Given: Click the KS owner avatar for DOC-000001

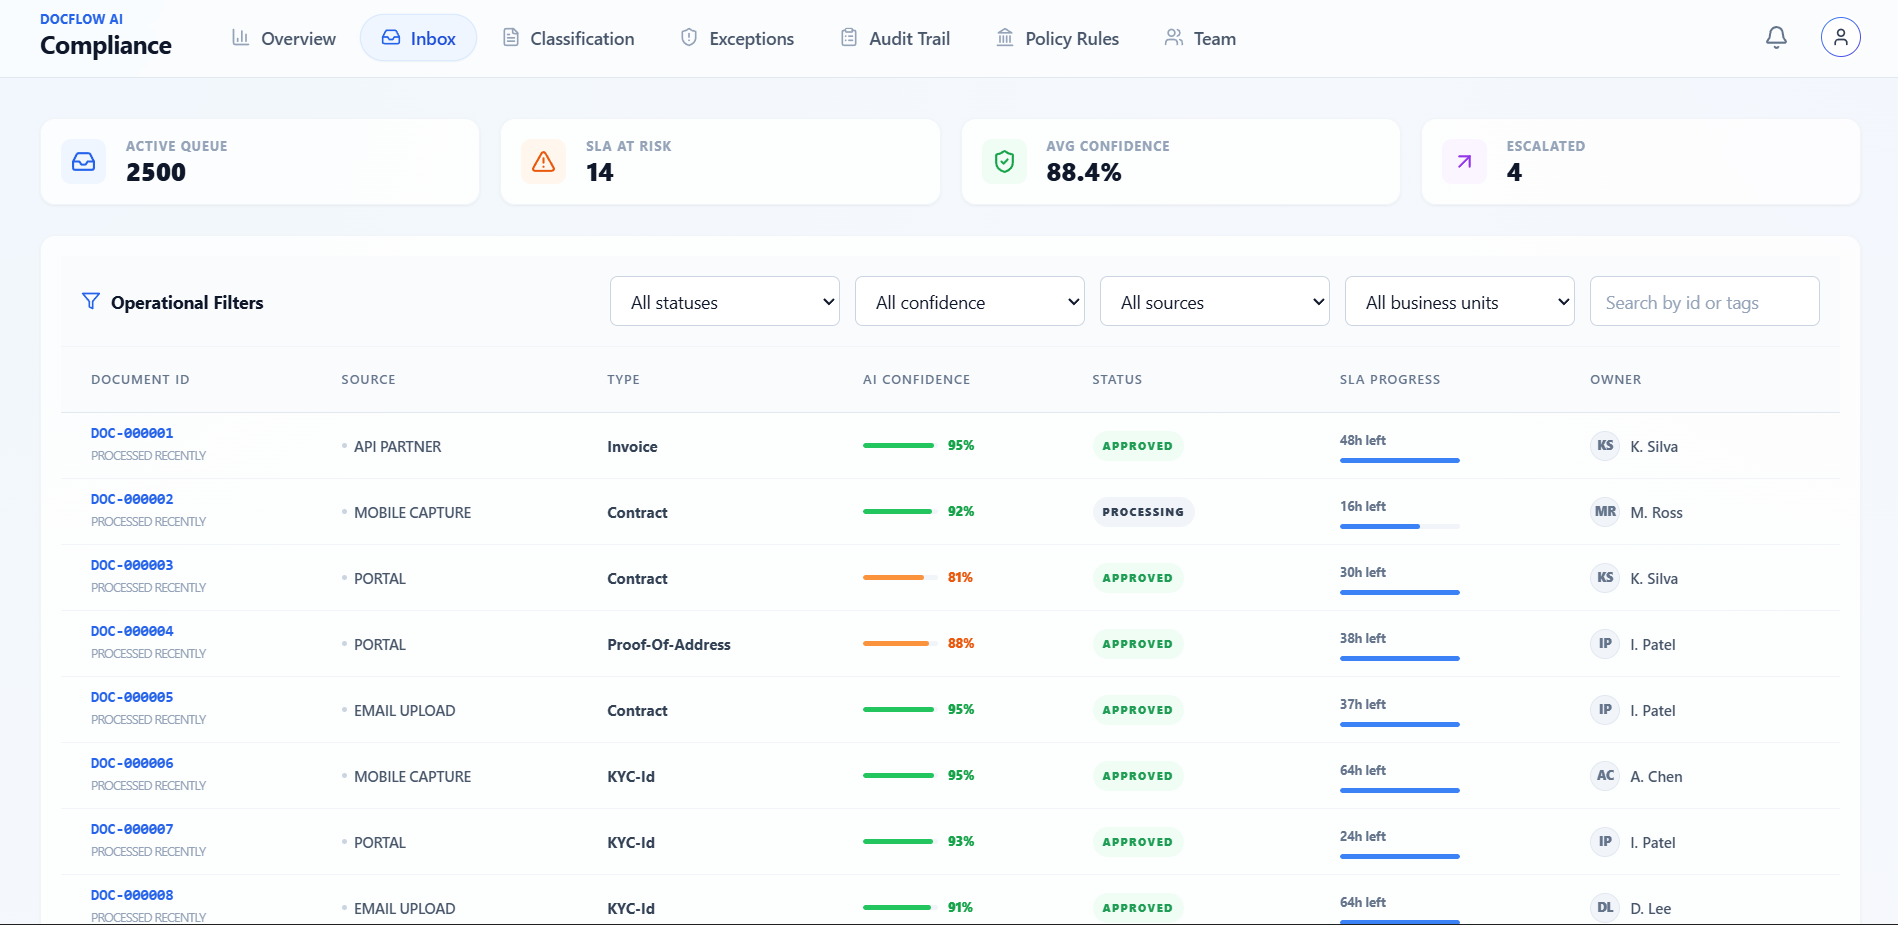Looking at the screenshot, I should pos(1605,446).
